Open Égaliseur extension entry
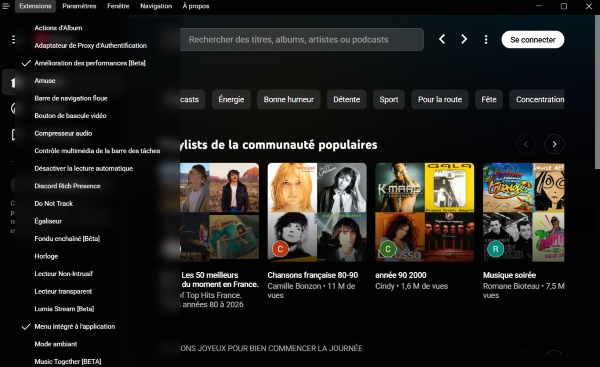Screen dimensions: 600x367 [48, 221]
